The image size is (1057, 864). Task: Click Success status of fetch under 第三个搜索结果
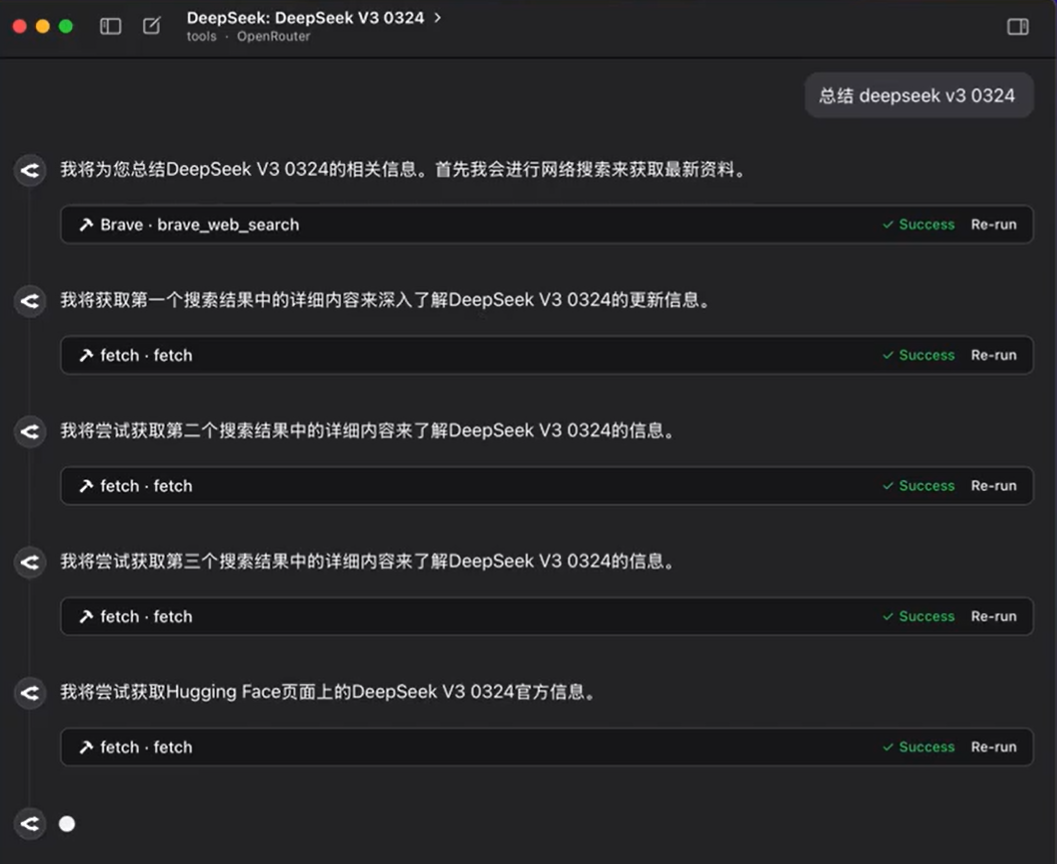pyautogui.click(x=918, y=617)
